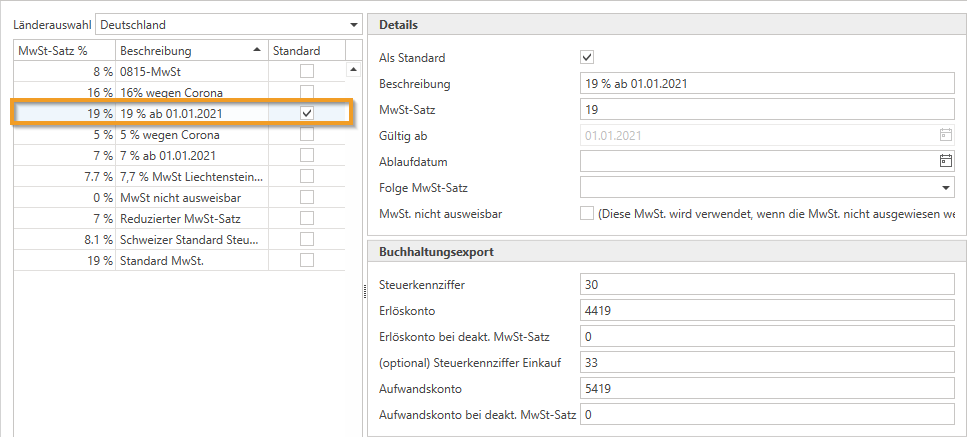Viewport: 967px width, 437px height.
Task: Click the MwSt-Satz input field
Action: (765, 110)
